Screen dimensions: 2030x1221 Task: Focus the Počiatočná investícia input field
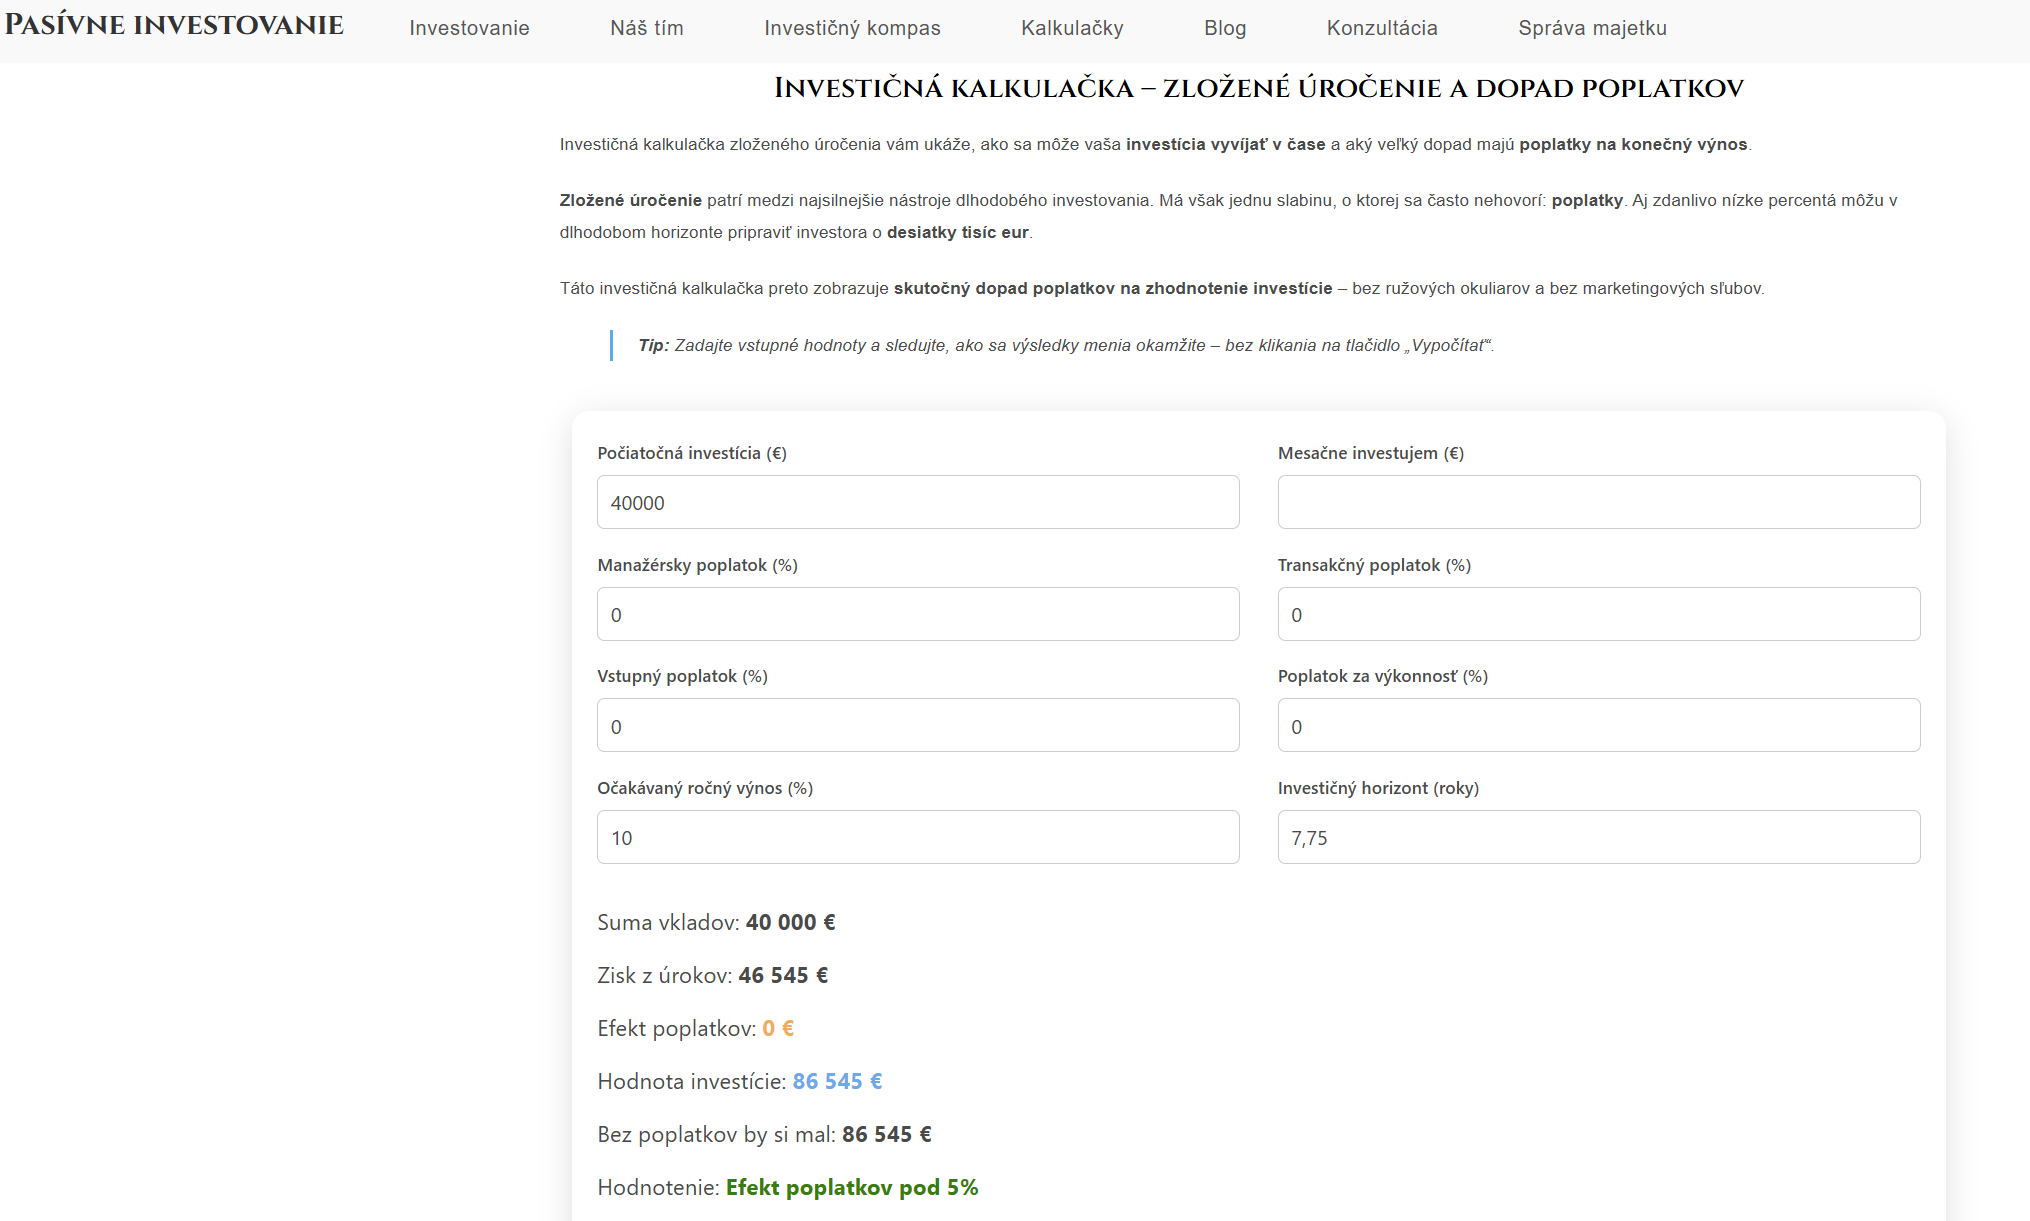click(x=918, y=502)
